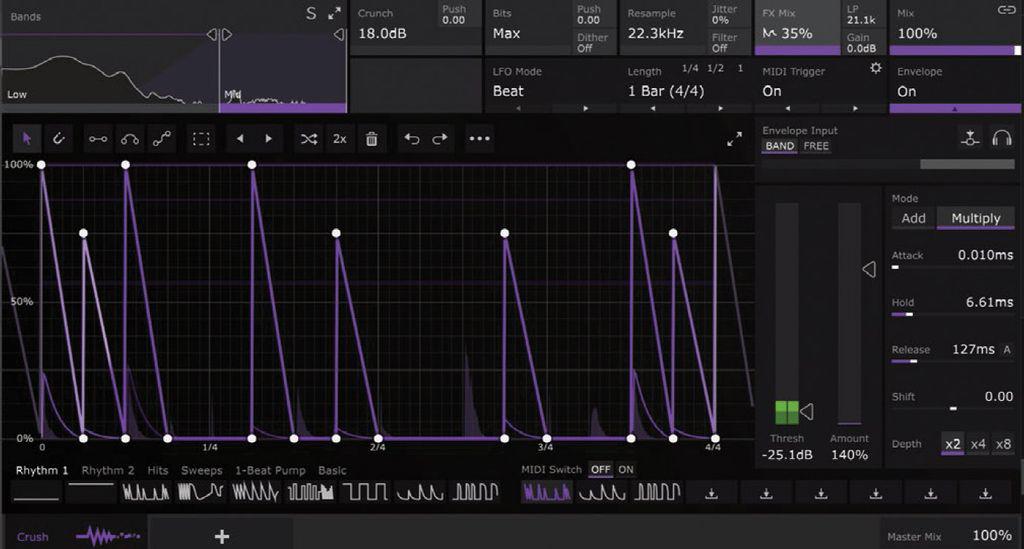Select the pointer arrow tool
This screenshot has width=1024, height=549.
[27, 138]
